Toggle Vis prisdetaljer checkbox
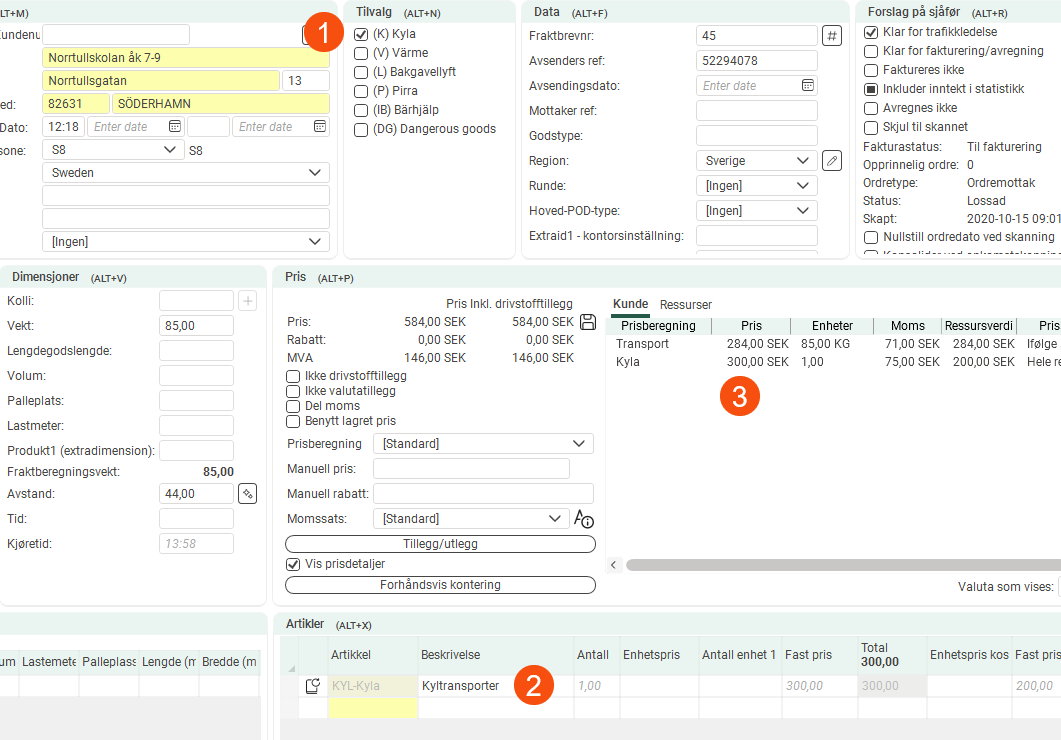The image size is (1061, 740). click(x=293, y=564)
